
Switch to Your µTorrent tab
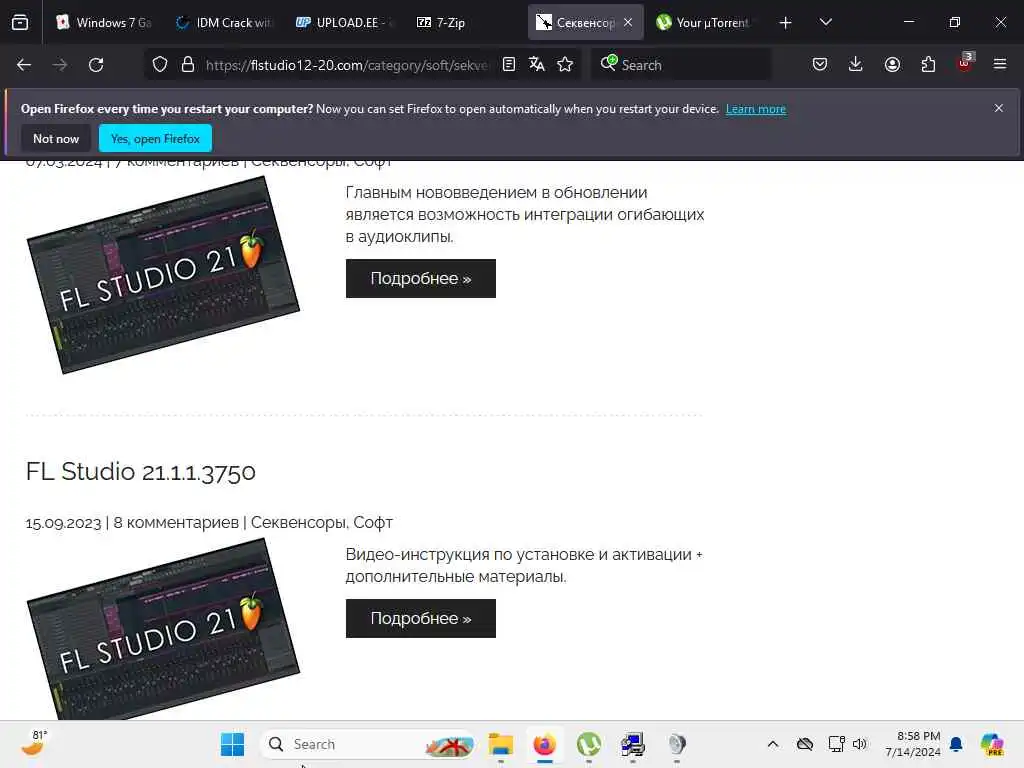(x=705, y=22)
